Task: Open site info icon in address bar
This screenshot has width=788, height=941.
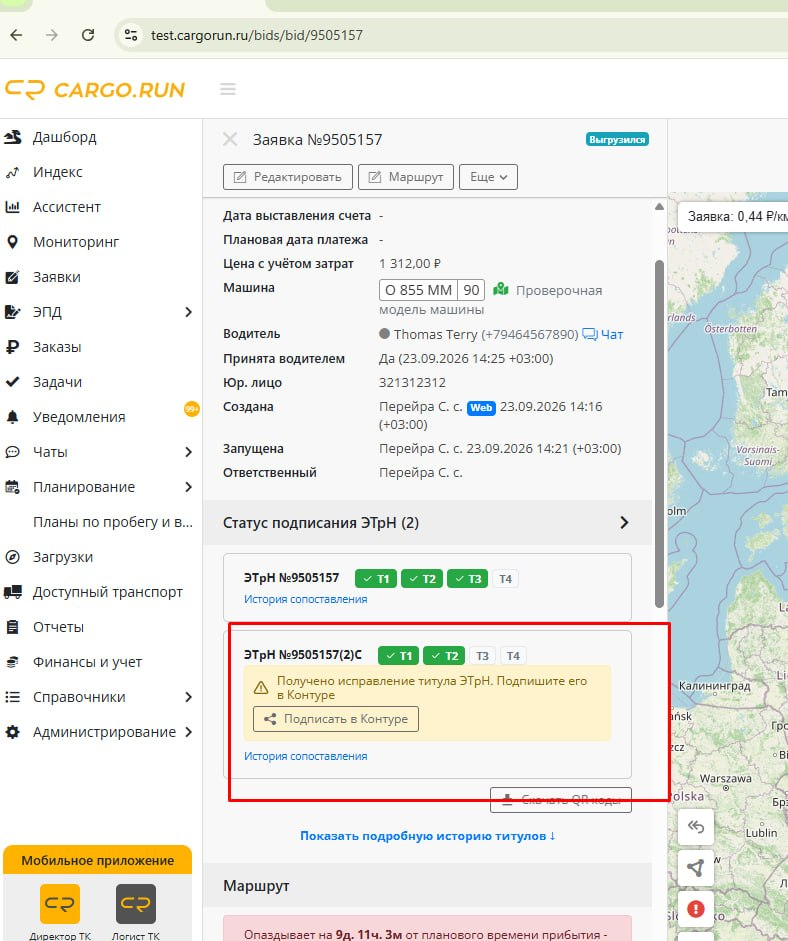Action: pyautogui.click(x=131, y=35)
